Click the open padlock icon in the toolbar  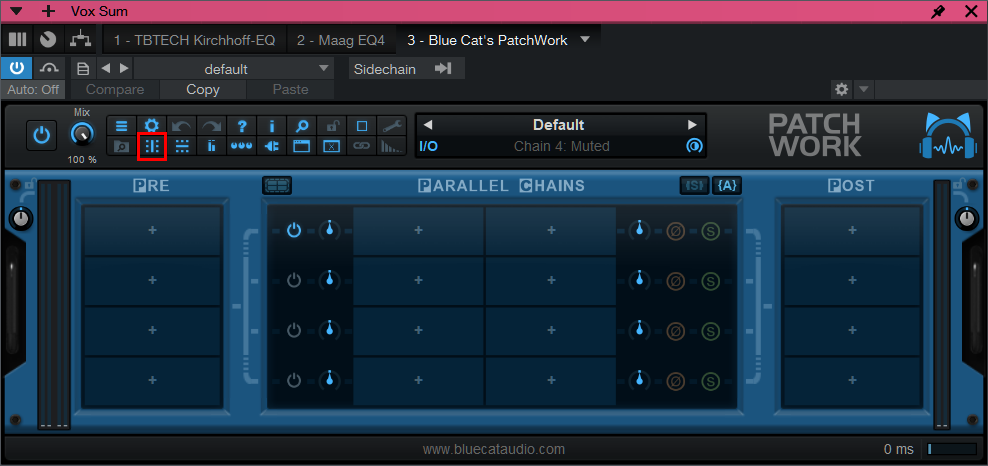coord(332,127)
